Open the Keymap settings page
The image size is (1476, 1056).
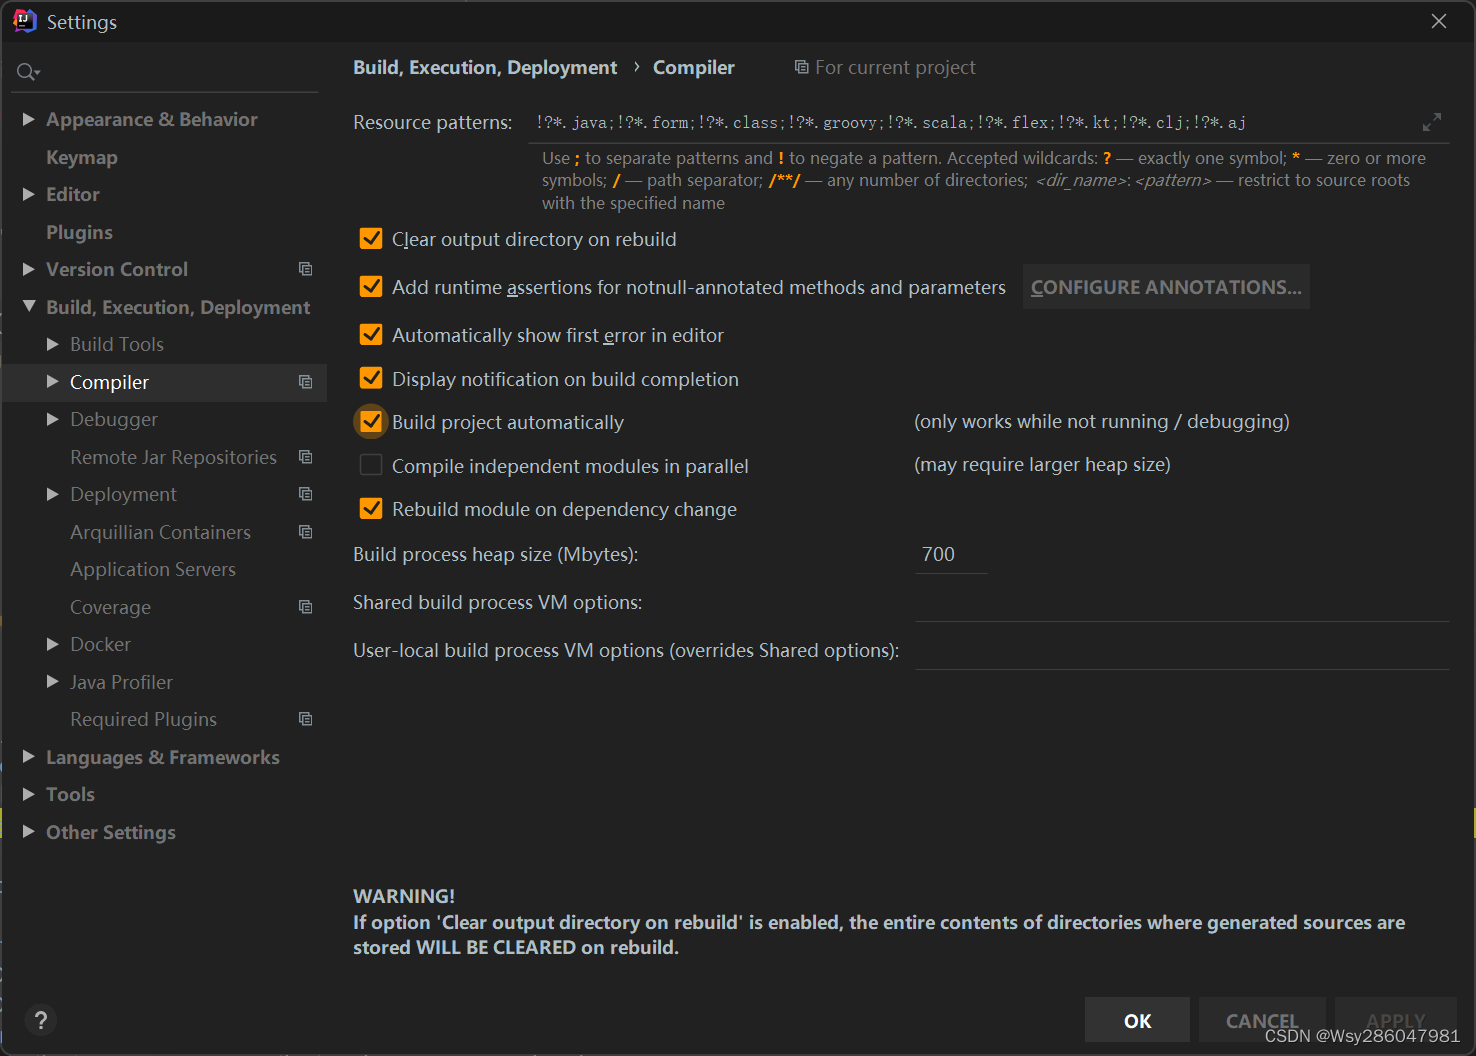[x=82, y=157]
